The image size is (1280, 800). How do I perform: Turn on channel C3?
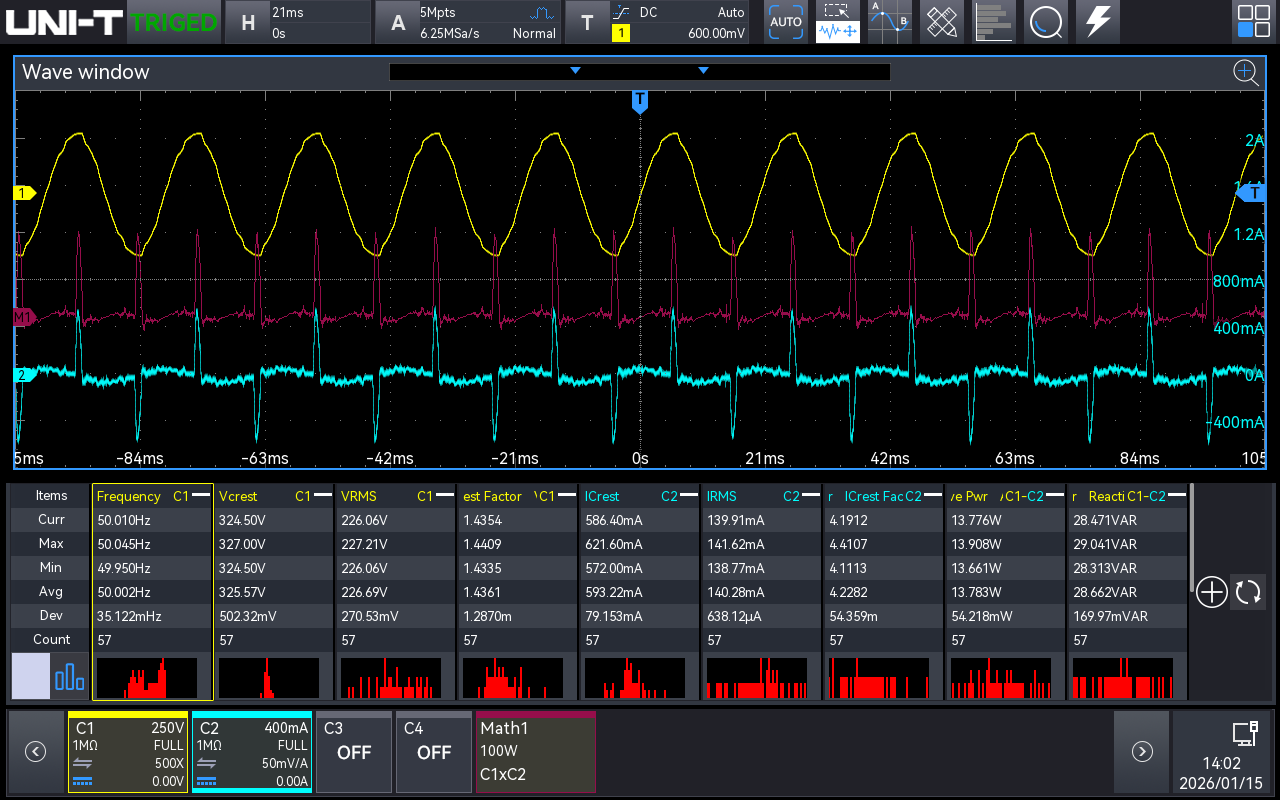354,752
